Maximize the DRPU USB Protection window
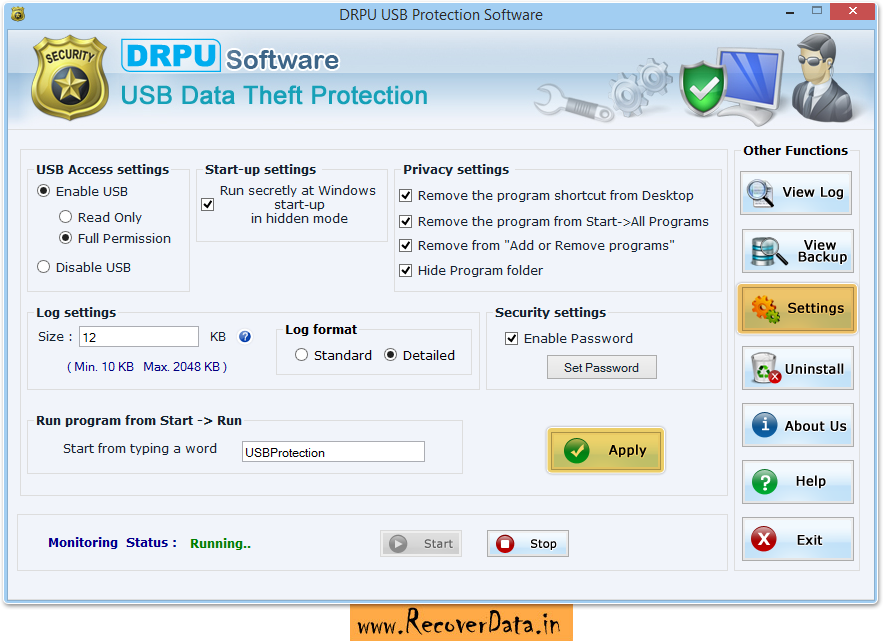 coord(817,11)
